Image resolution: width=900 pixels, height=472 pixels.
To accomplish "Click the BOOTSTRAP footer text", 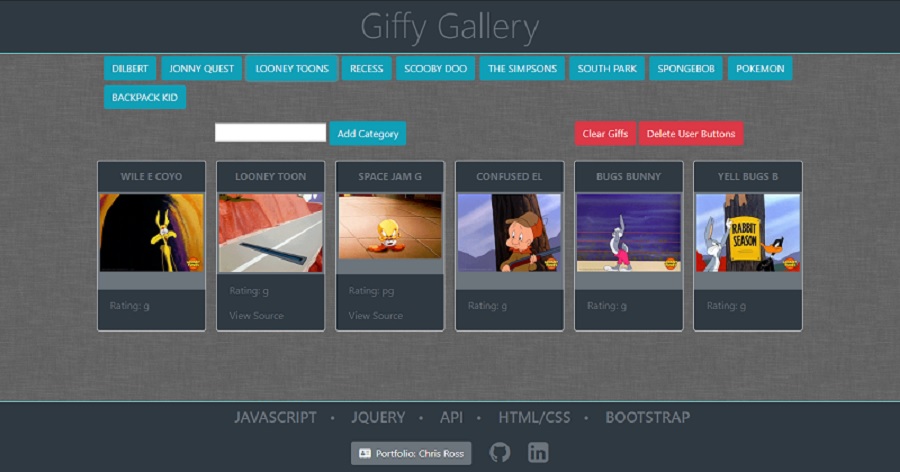I will [x=647, y=417].
